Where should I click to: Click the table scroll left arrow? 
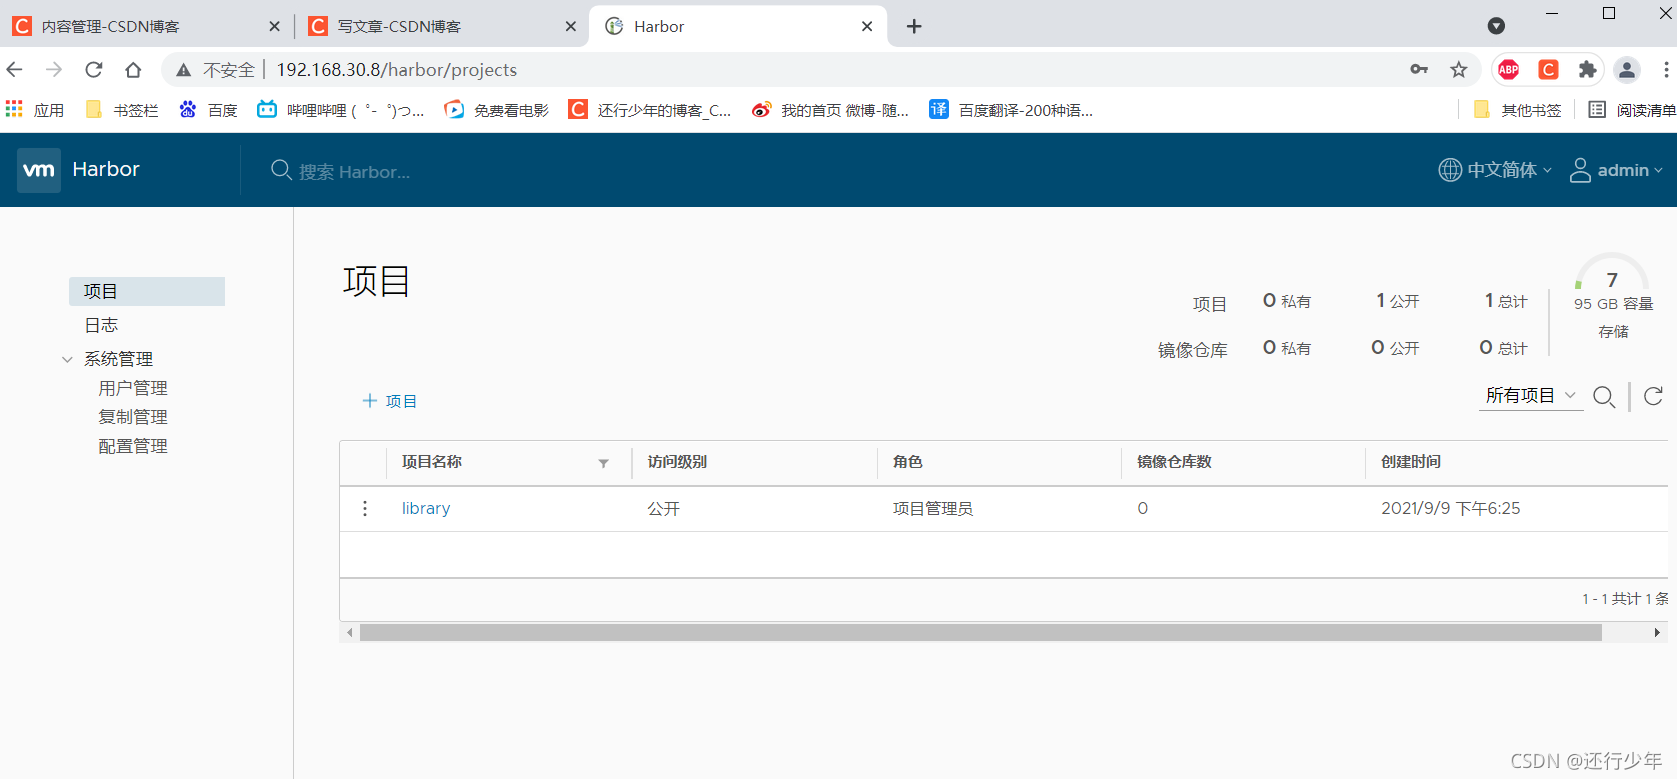349,632
